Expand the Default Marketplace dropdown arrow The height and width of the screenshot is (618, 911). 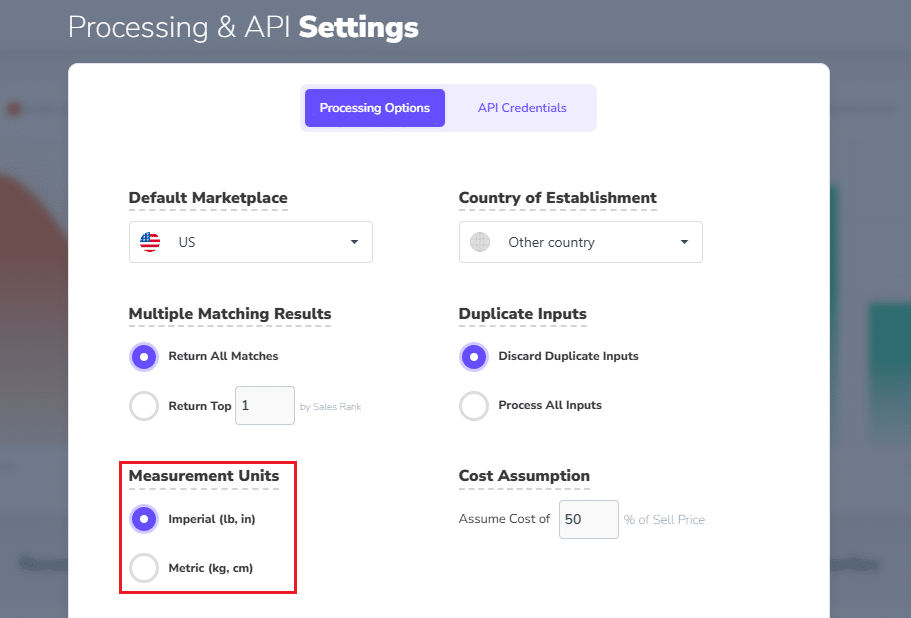point(354,242)
